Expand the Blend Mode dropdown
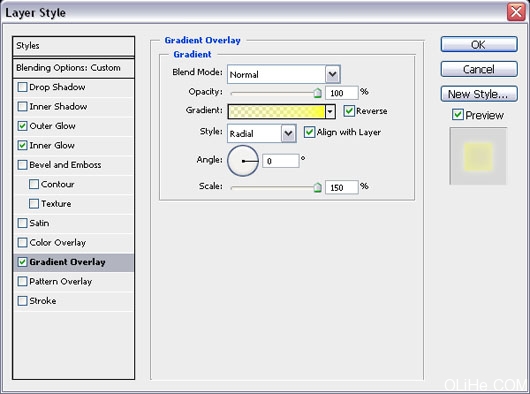 pyautogui.click(x=333, y=74)
